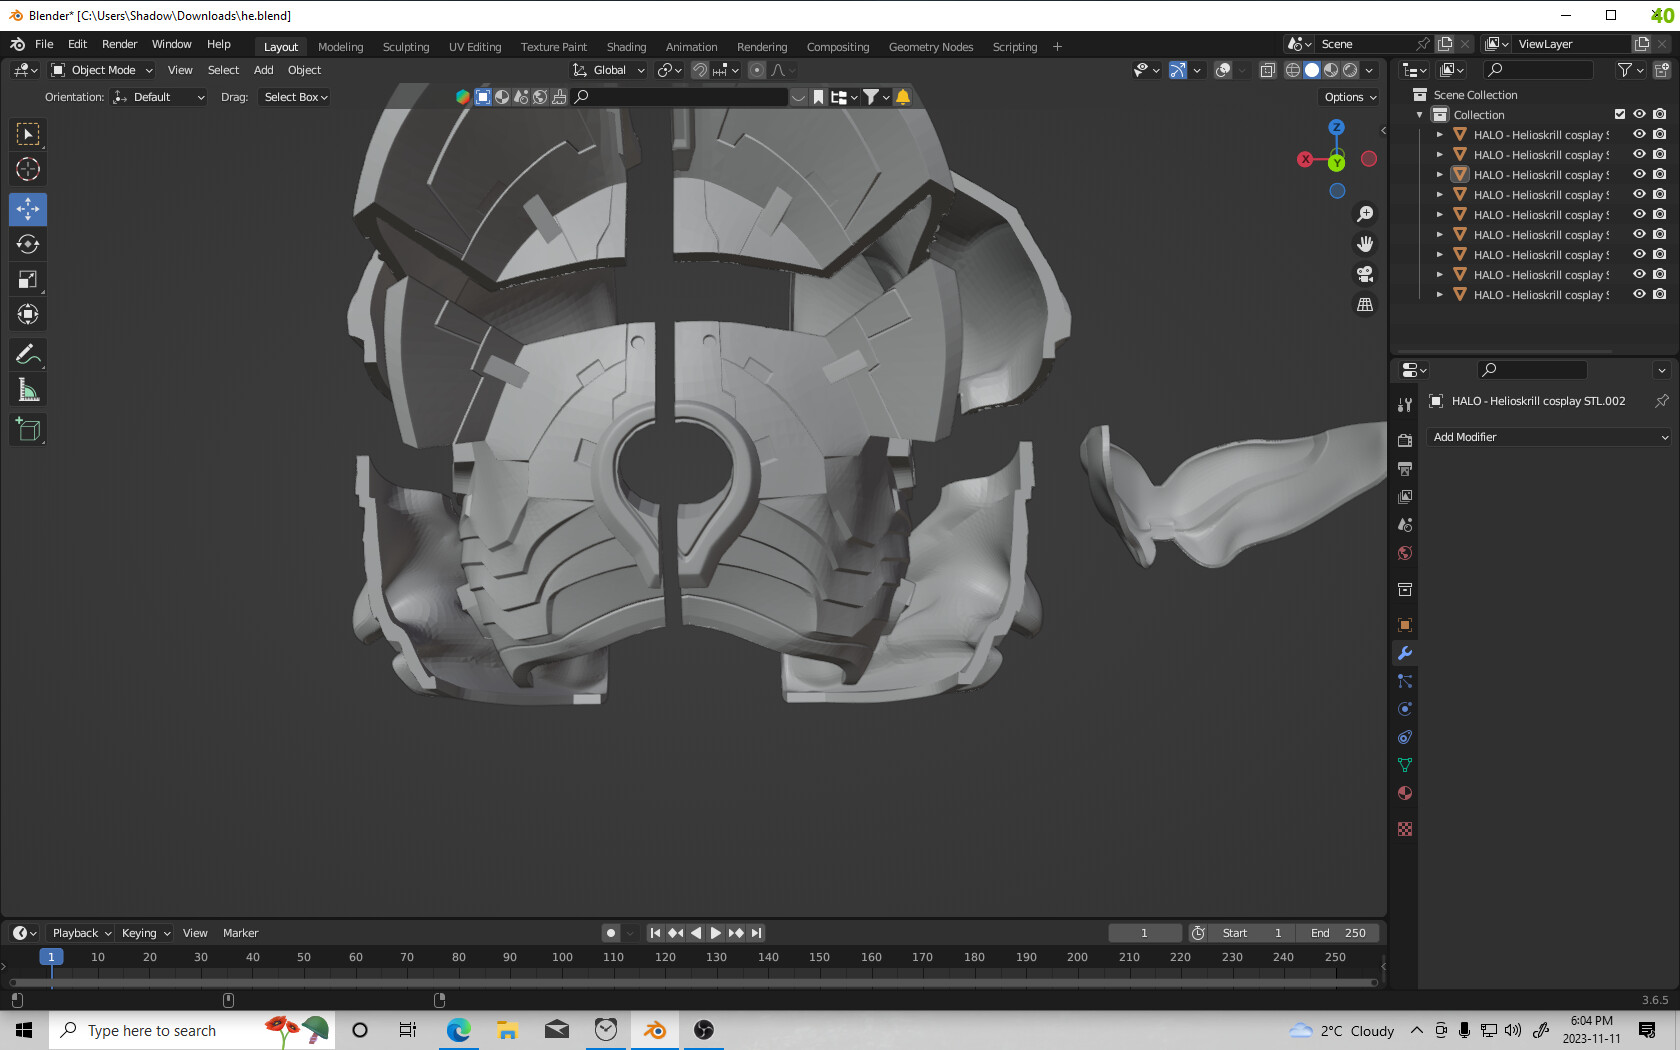
Task: Disable Collection in renders camera icon
Action: coord(1660,114)
